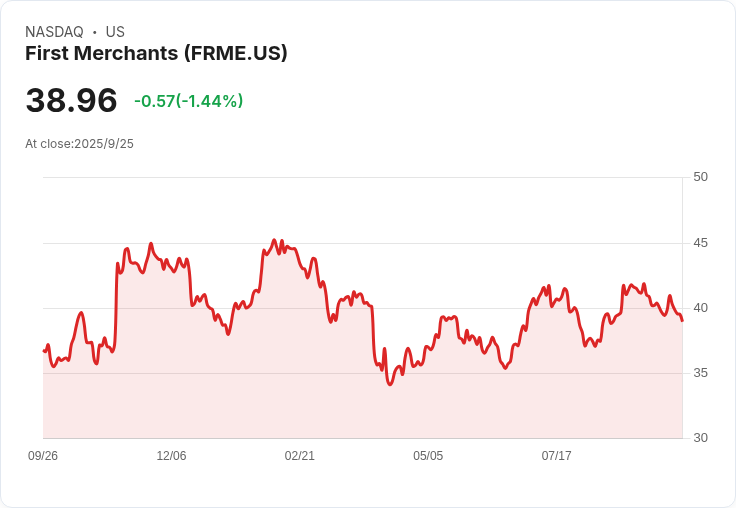This screenshot has height=508, width=736.
Task: Click the 40 label on the price axis
Action: pyautogui.click(x=700, y=308)
